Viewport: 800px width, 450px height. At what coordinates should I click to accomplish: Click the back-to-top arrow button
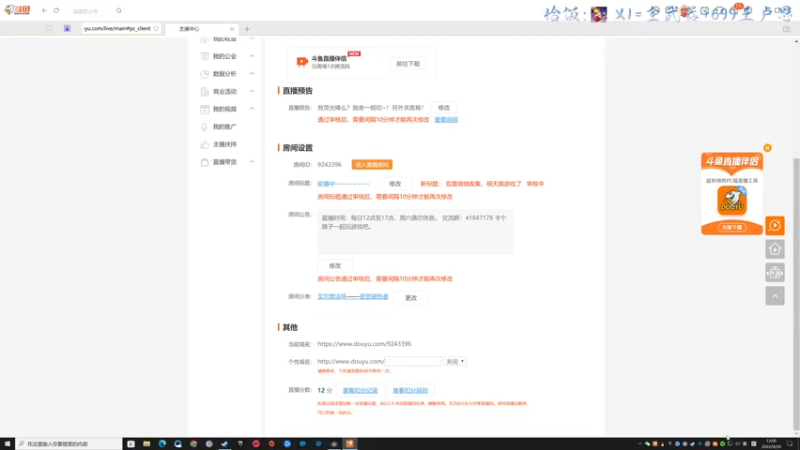pos(775,296)
